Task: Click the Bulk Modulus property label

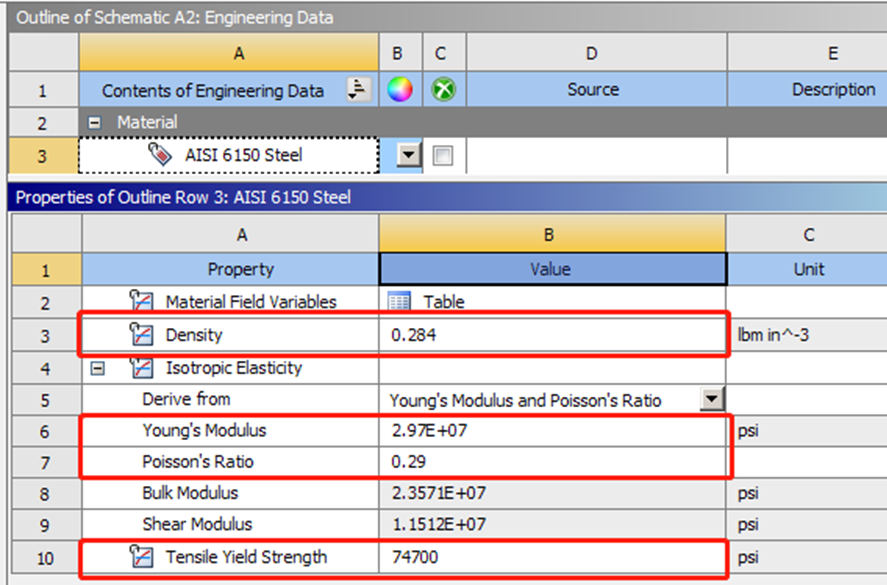Action: tap(190, 492)
